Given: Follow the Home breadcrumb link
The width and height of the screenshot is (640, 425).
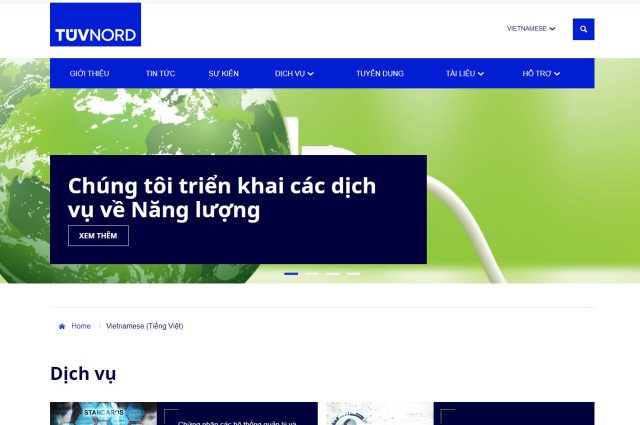Looking at the screenshot, I should (81, 326).
